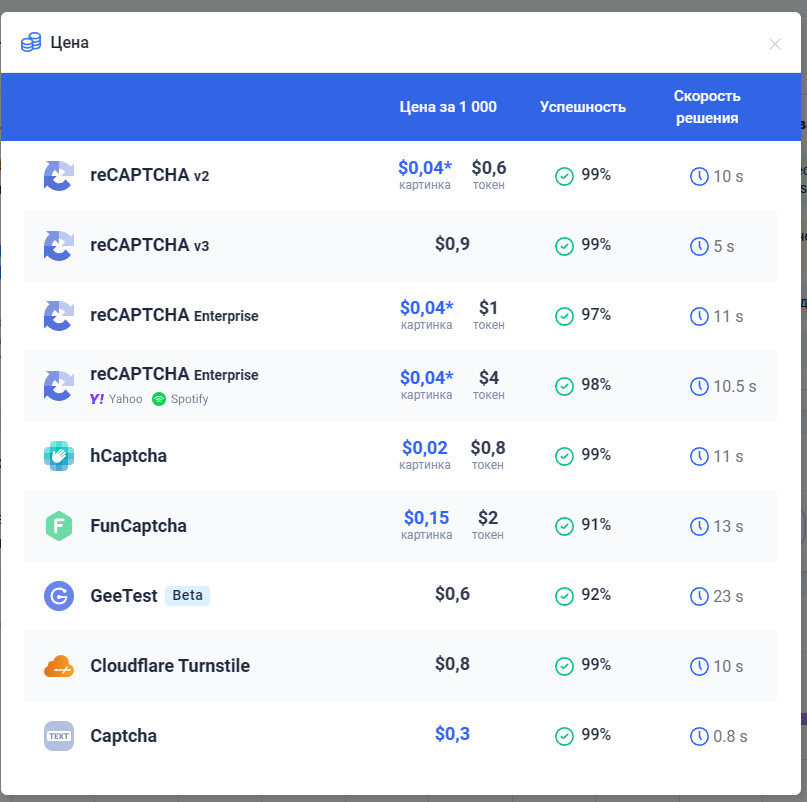807x802 pixels.
Task: Click the Spotify label text
Action: click(x=189, y=399)
